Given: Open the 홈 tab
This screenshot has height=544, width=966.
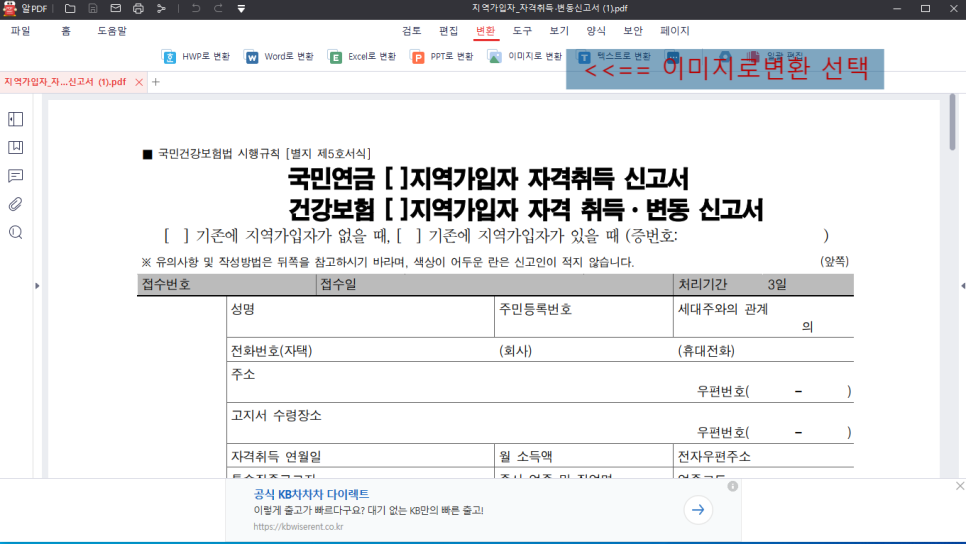Looking at the screenshot, I should click(x=66, y=31).
